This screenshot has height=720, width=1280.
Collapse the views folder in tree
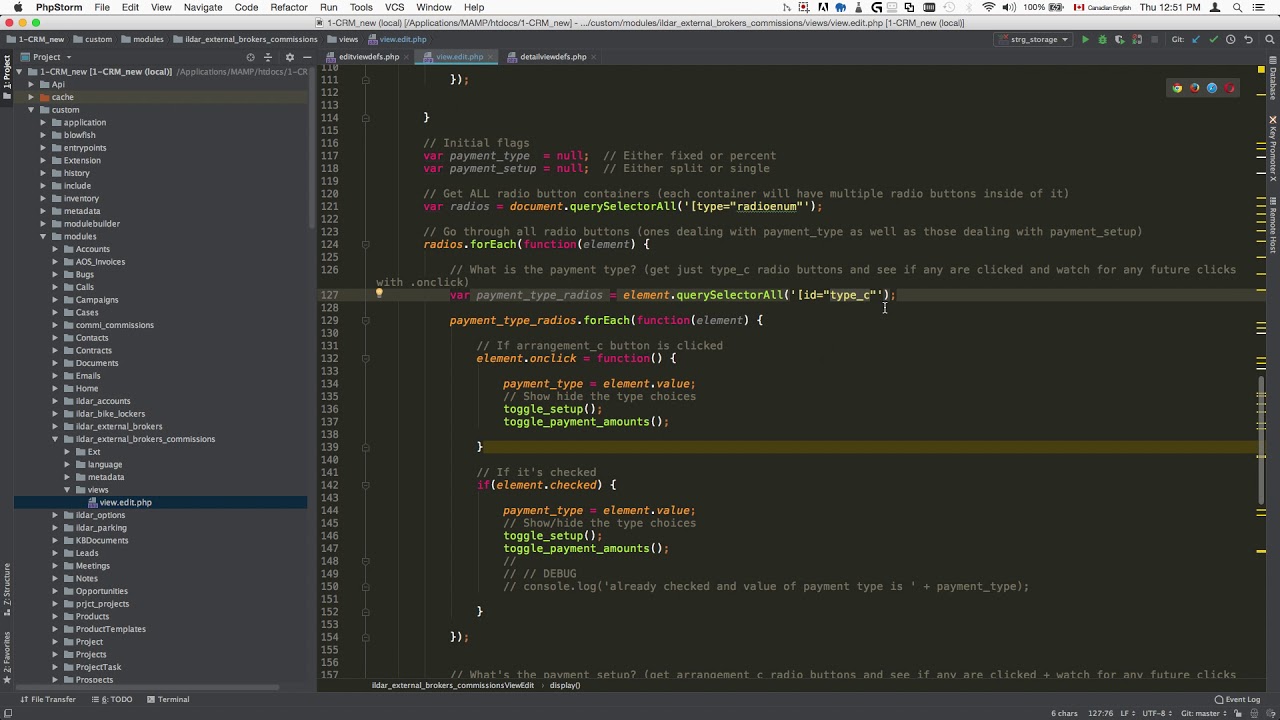[x=67, y=490]
